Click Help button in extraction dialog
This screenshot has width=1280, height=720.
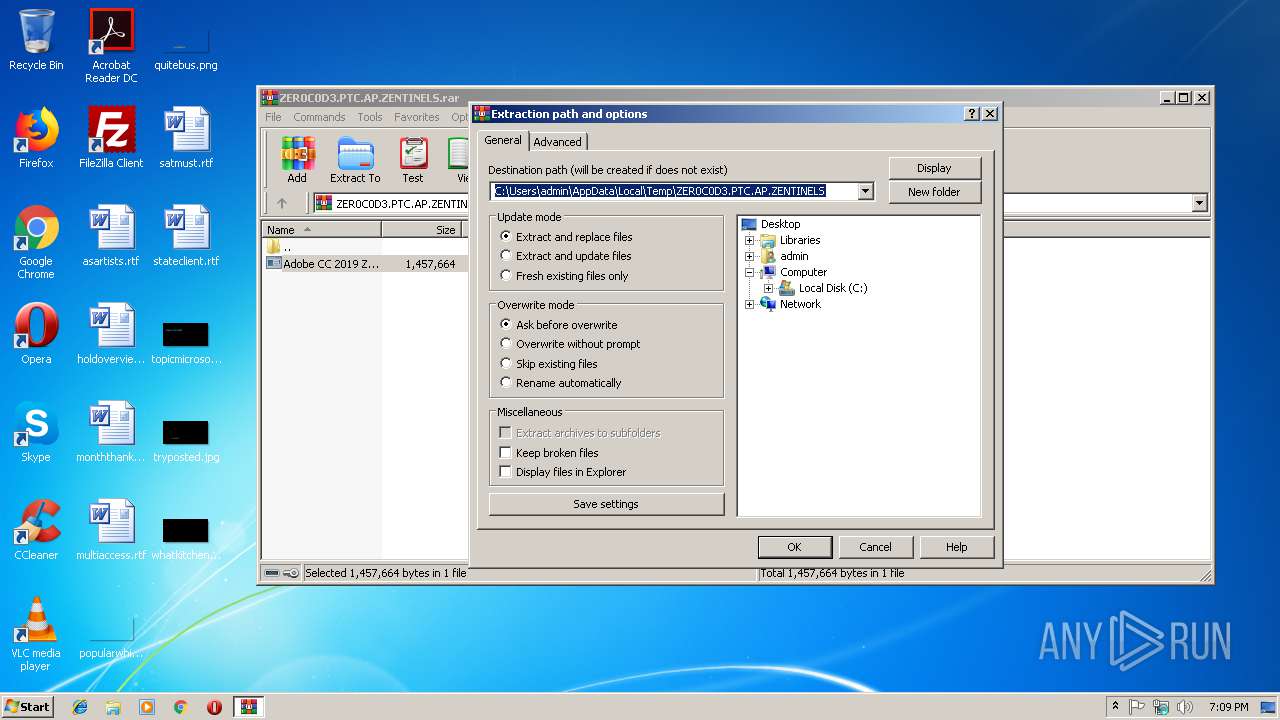(x=956, y=547)
